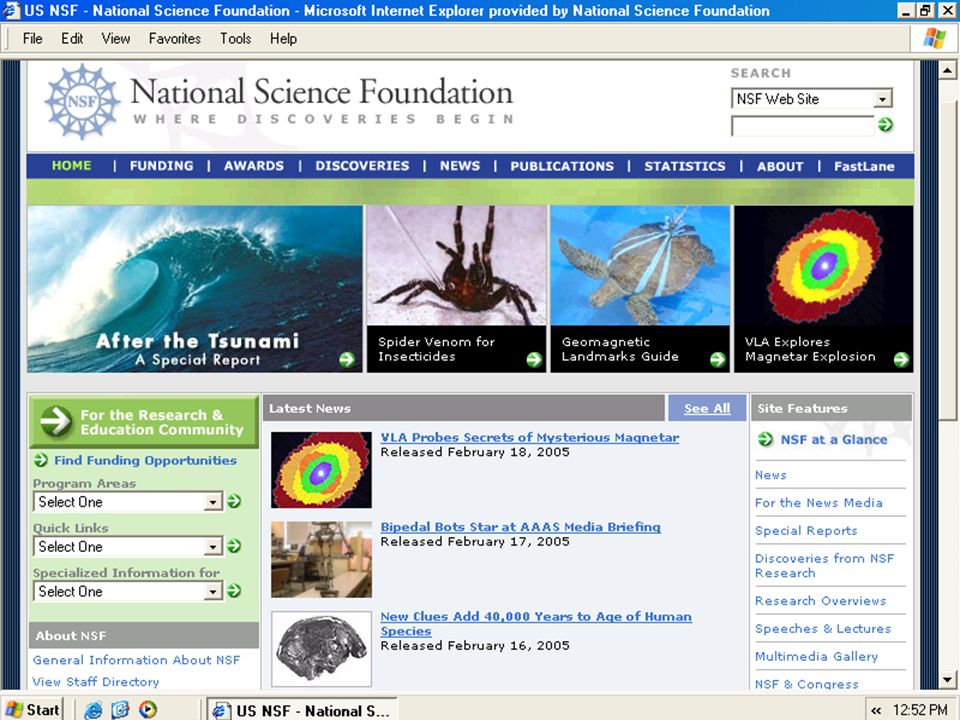Open the View menu
The width and height of the screenshot is (960, 720).
(116, 39)
